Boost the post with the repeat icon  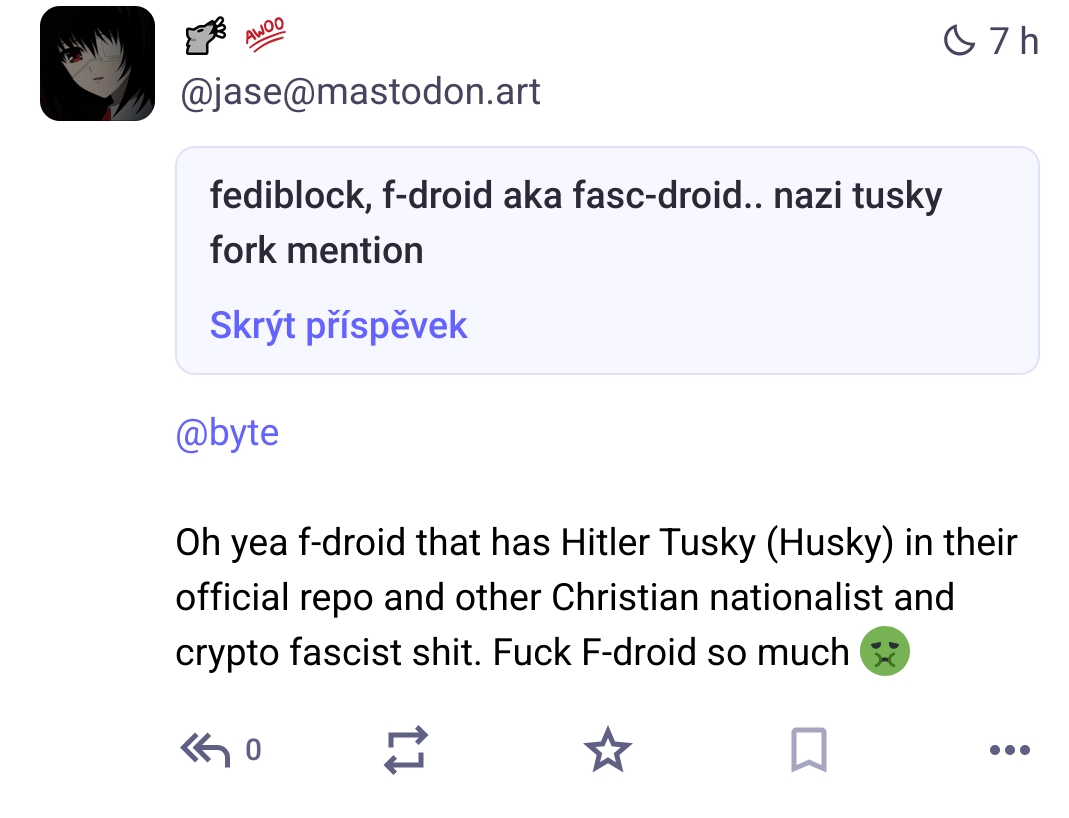pyautogui.click(x=406, y=750)
